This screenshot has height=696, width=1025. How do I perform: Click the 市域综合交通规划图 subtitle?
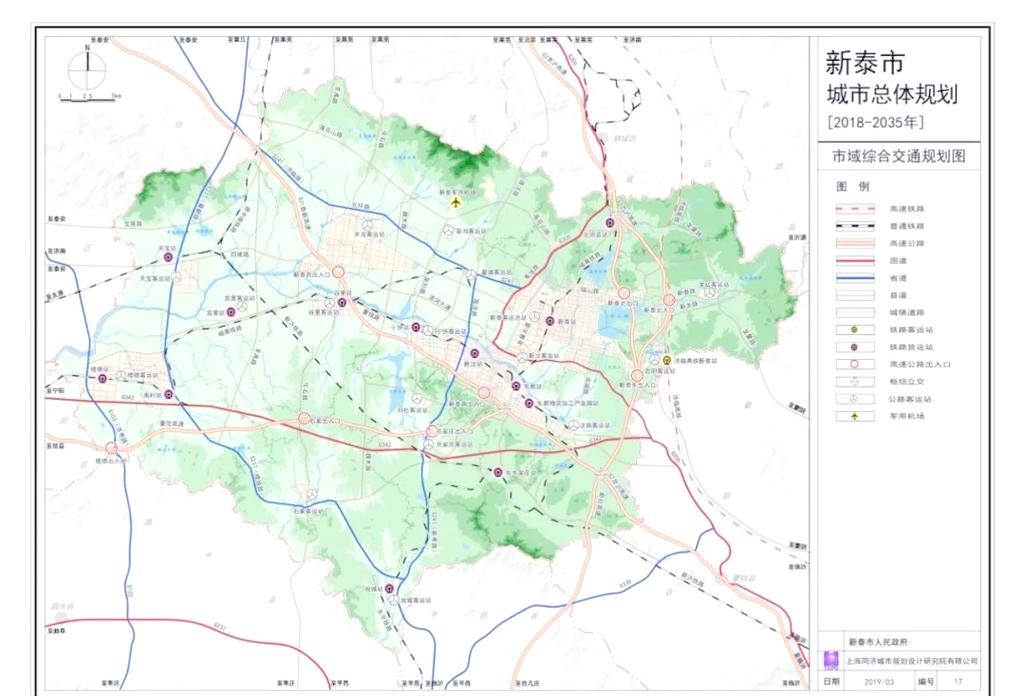coord(899,156)
